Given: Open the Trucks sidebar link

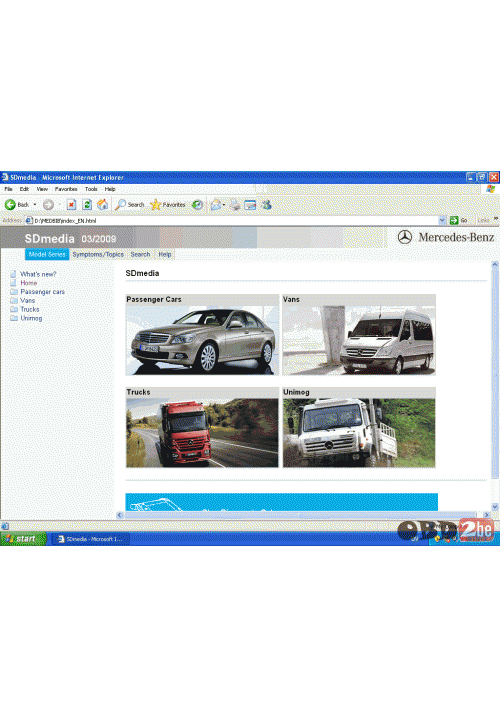Looking at the screenshot, I should [30, 309].
